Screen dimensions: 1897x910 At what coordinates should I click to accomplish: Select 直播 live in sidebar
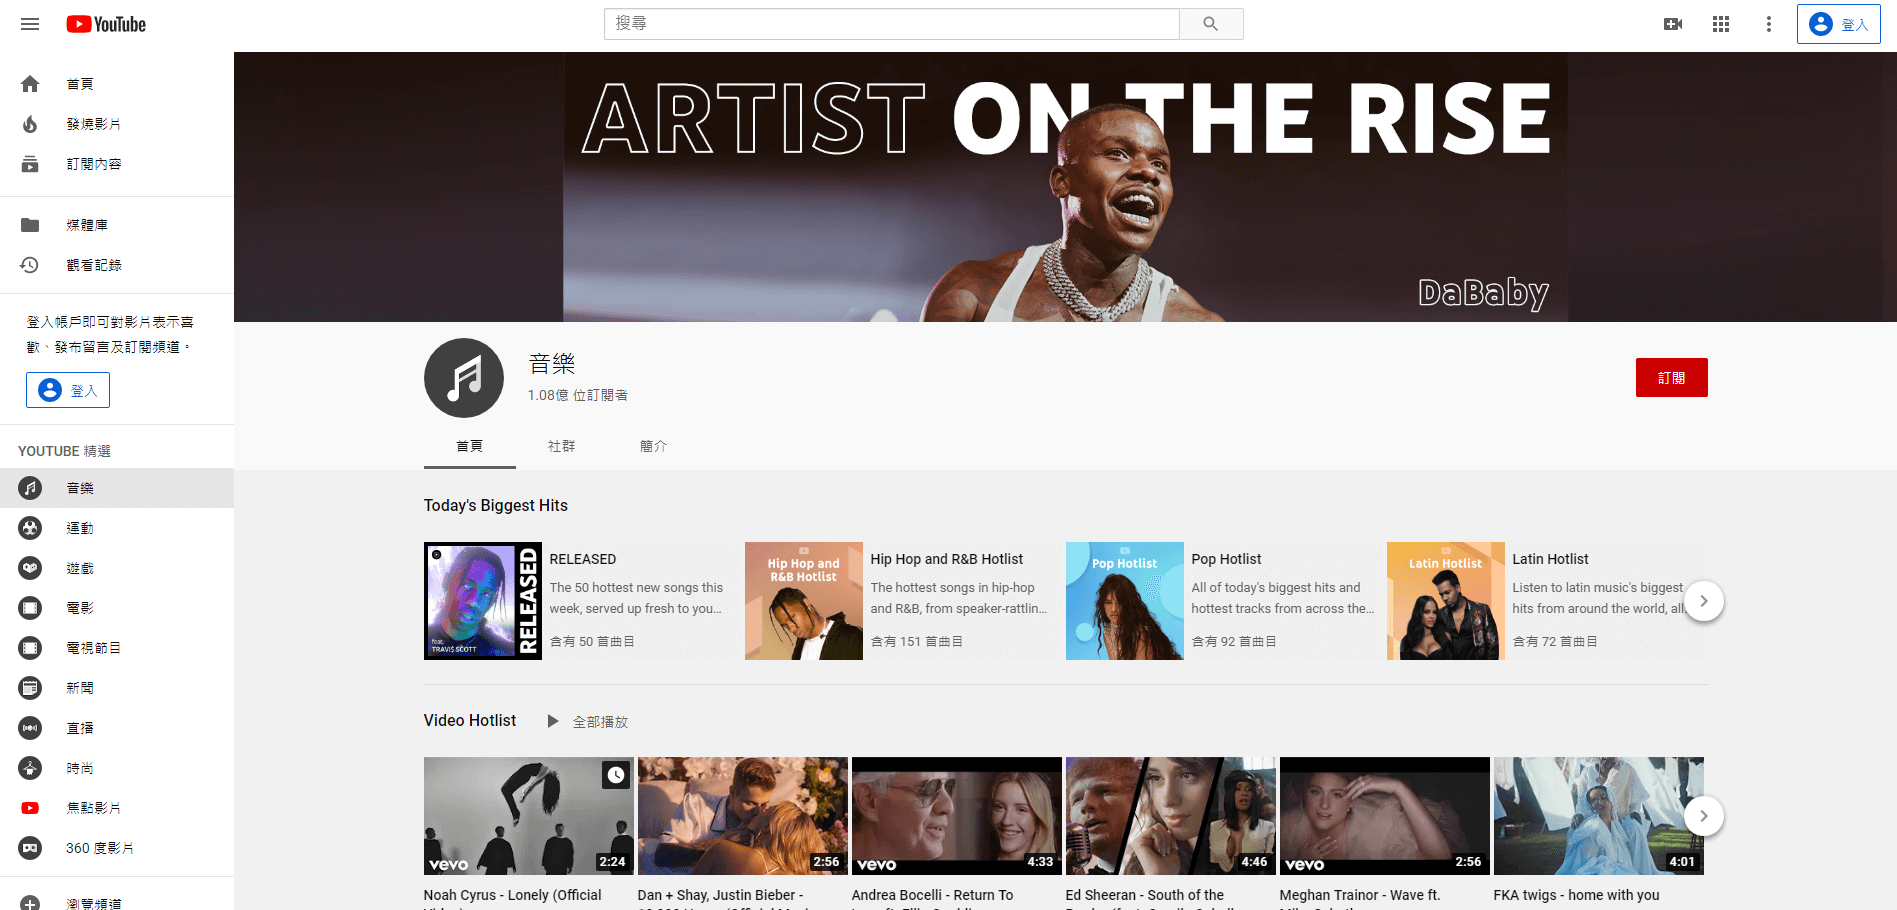click(117, 728)
